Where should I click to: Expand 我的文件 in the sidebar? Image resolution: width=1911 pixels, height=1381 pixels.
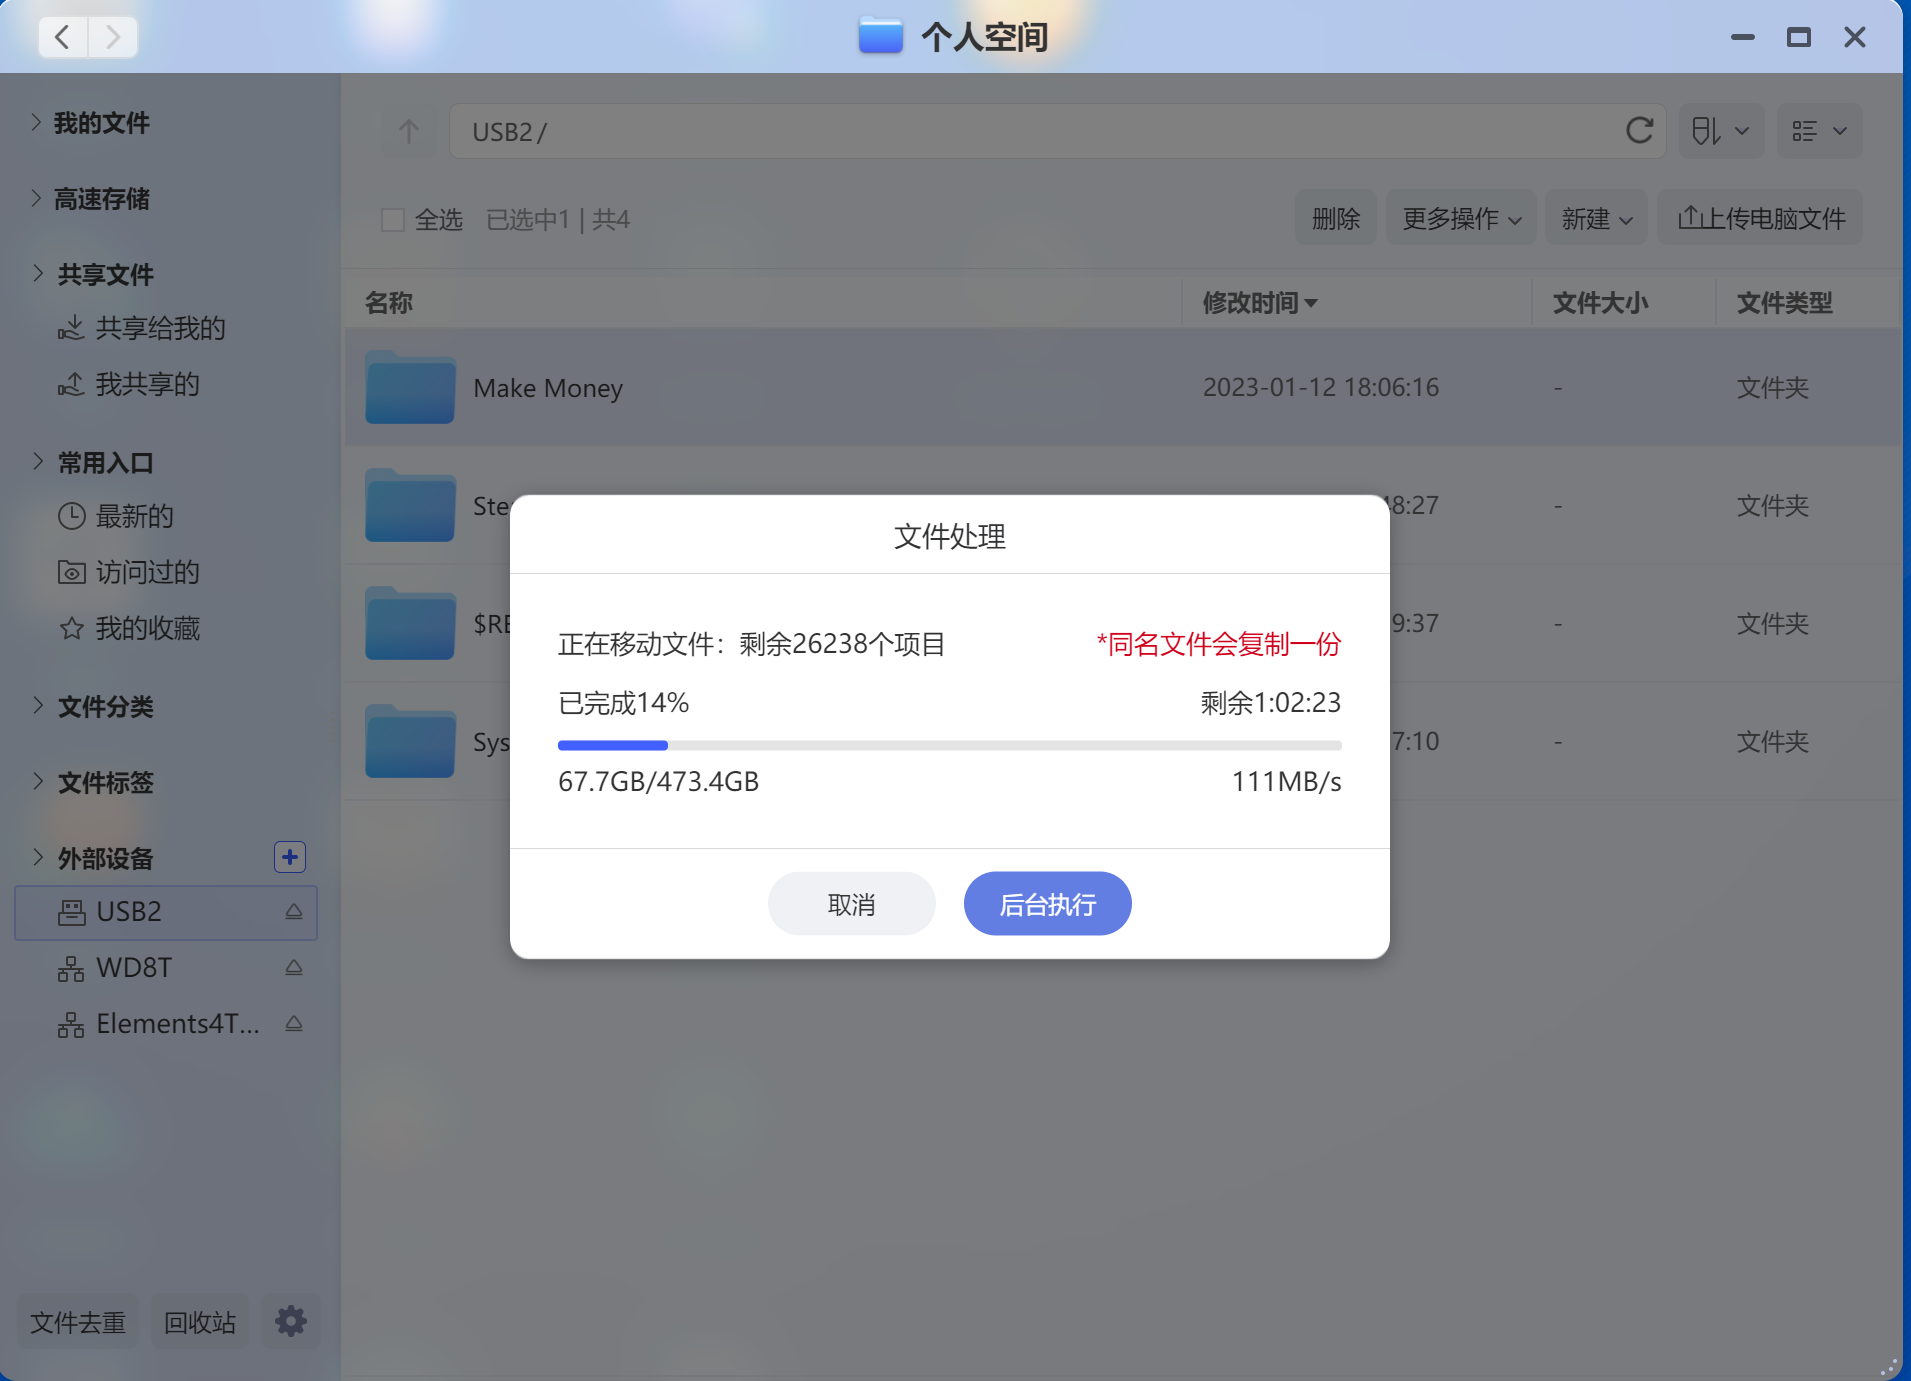coord(36,122)
